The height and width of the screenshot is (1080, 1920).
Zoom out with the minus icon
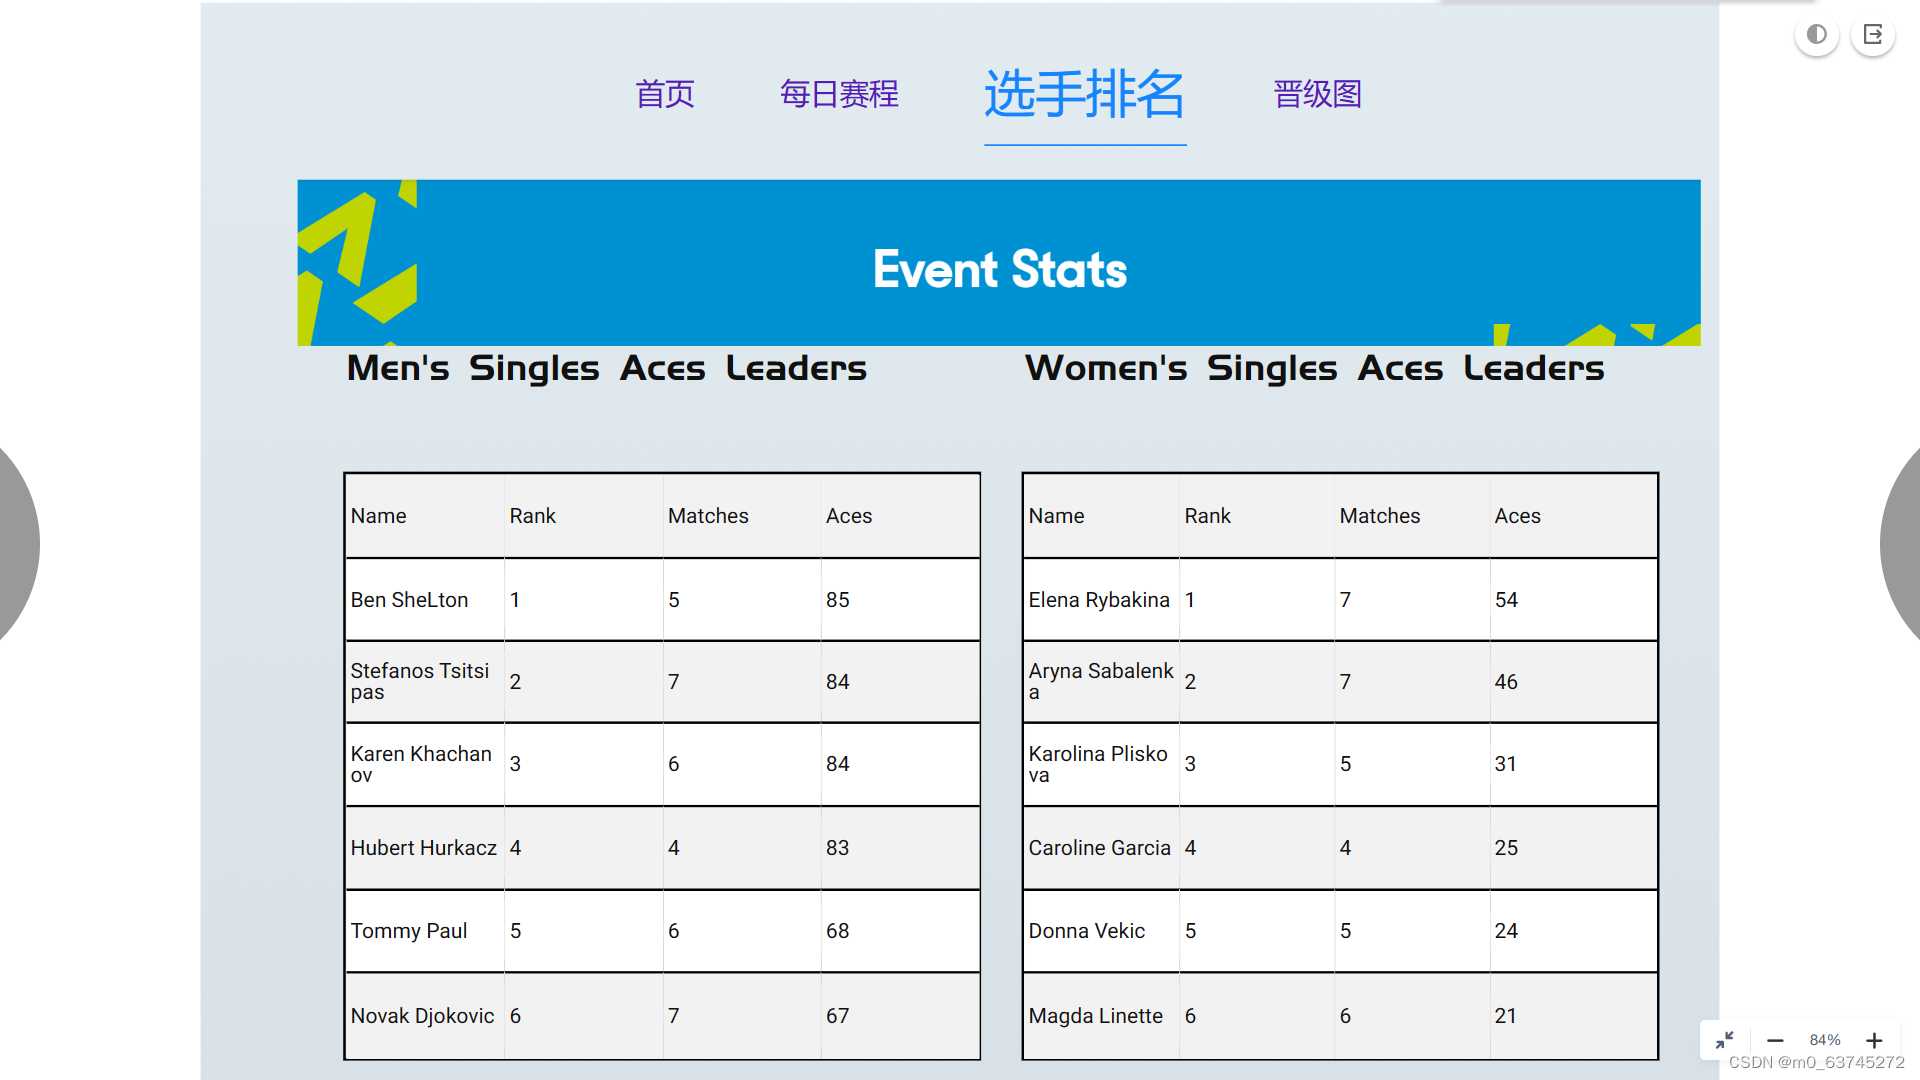[1775, 1040]
